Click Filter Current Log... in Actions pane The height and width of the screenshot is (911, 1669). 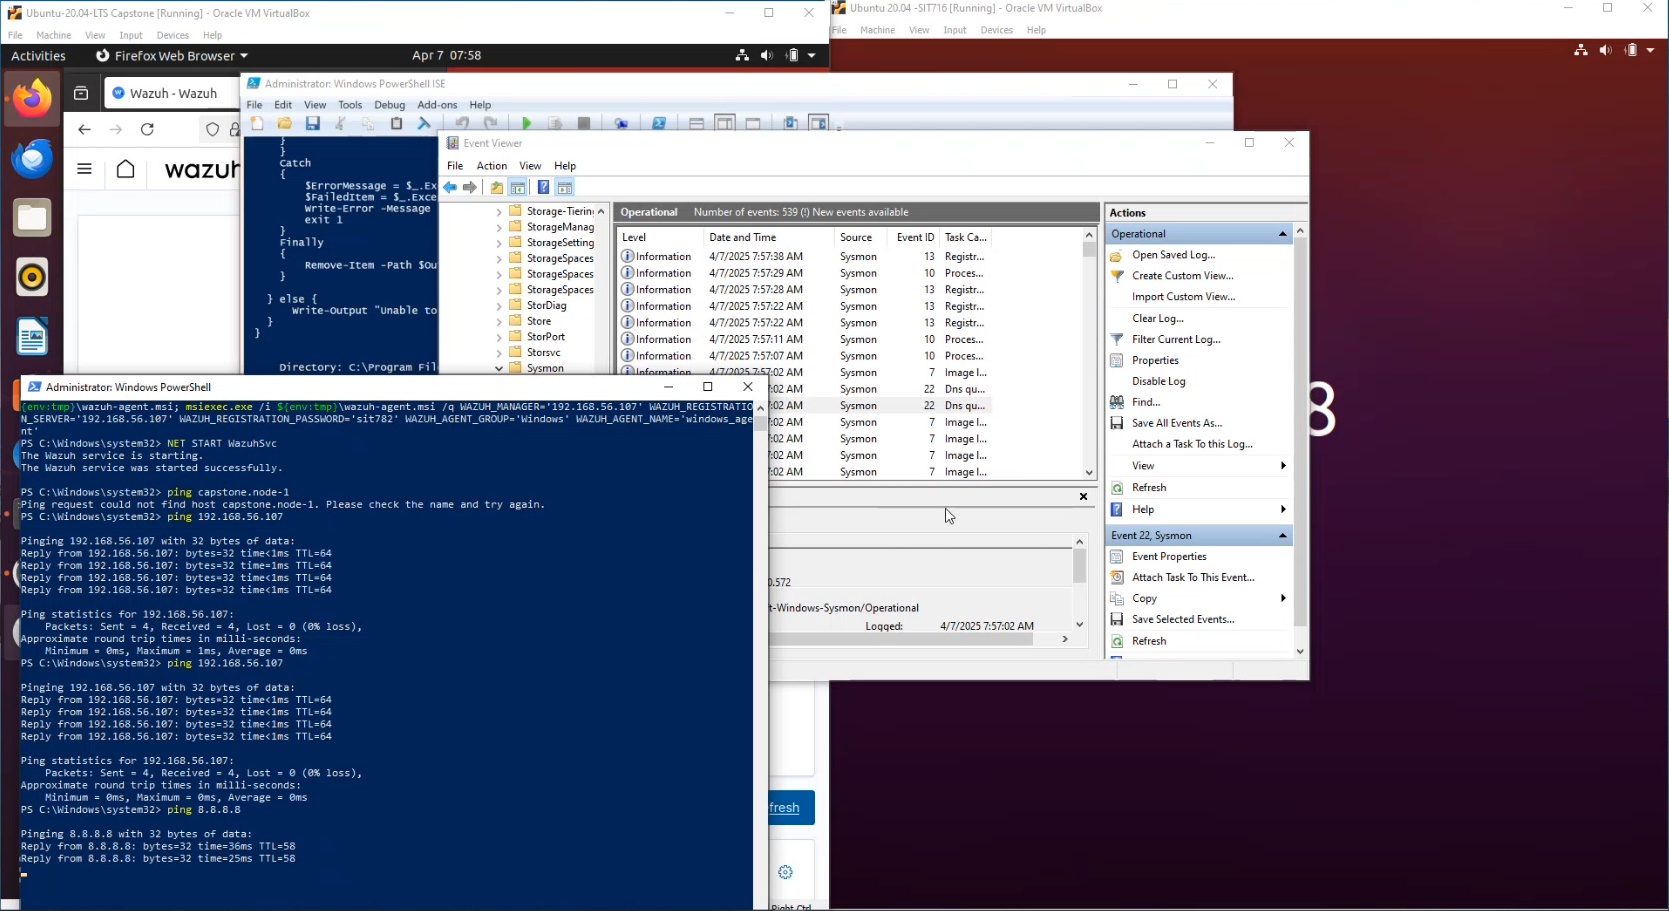click(1176, 340)
